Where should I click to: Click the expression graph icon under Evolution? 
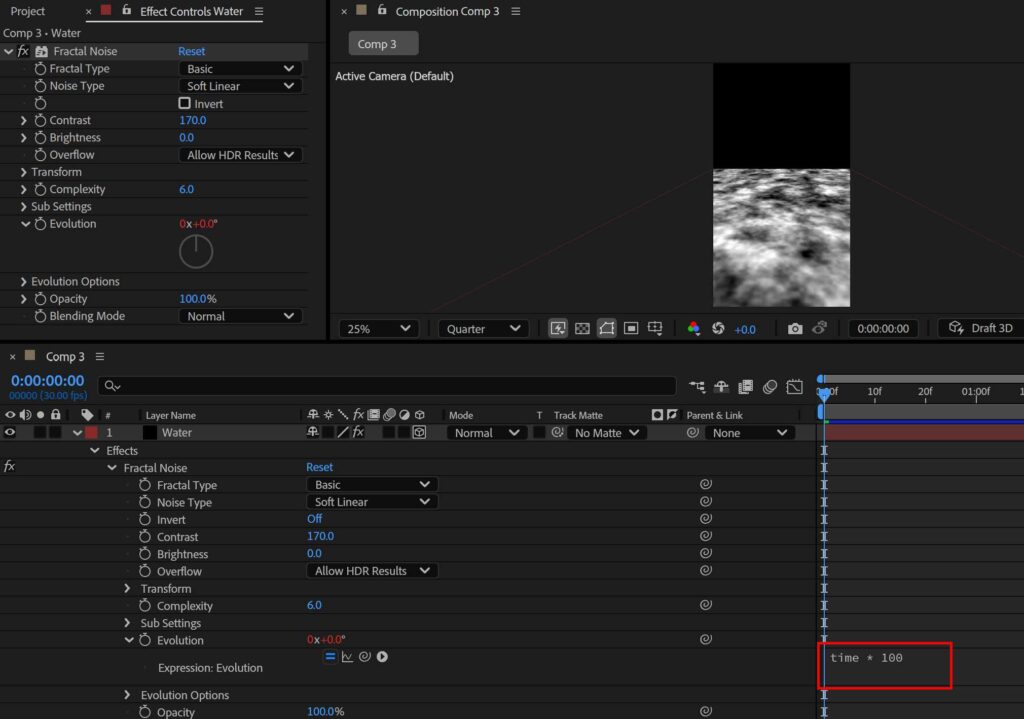click(347, 657)
